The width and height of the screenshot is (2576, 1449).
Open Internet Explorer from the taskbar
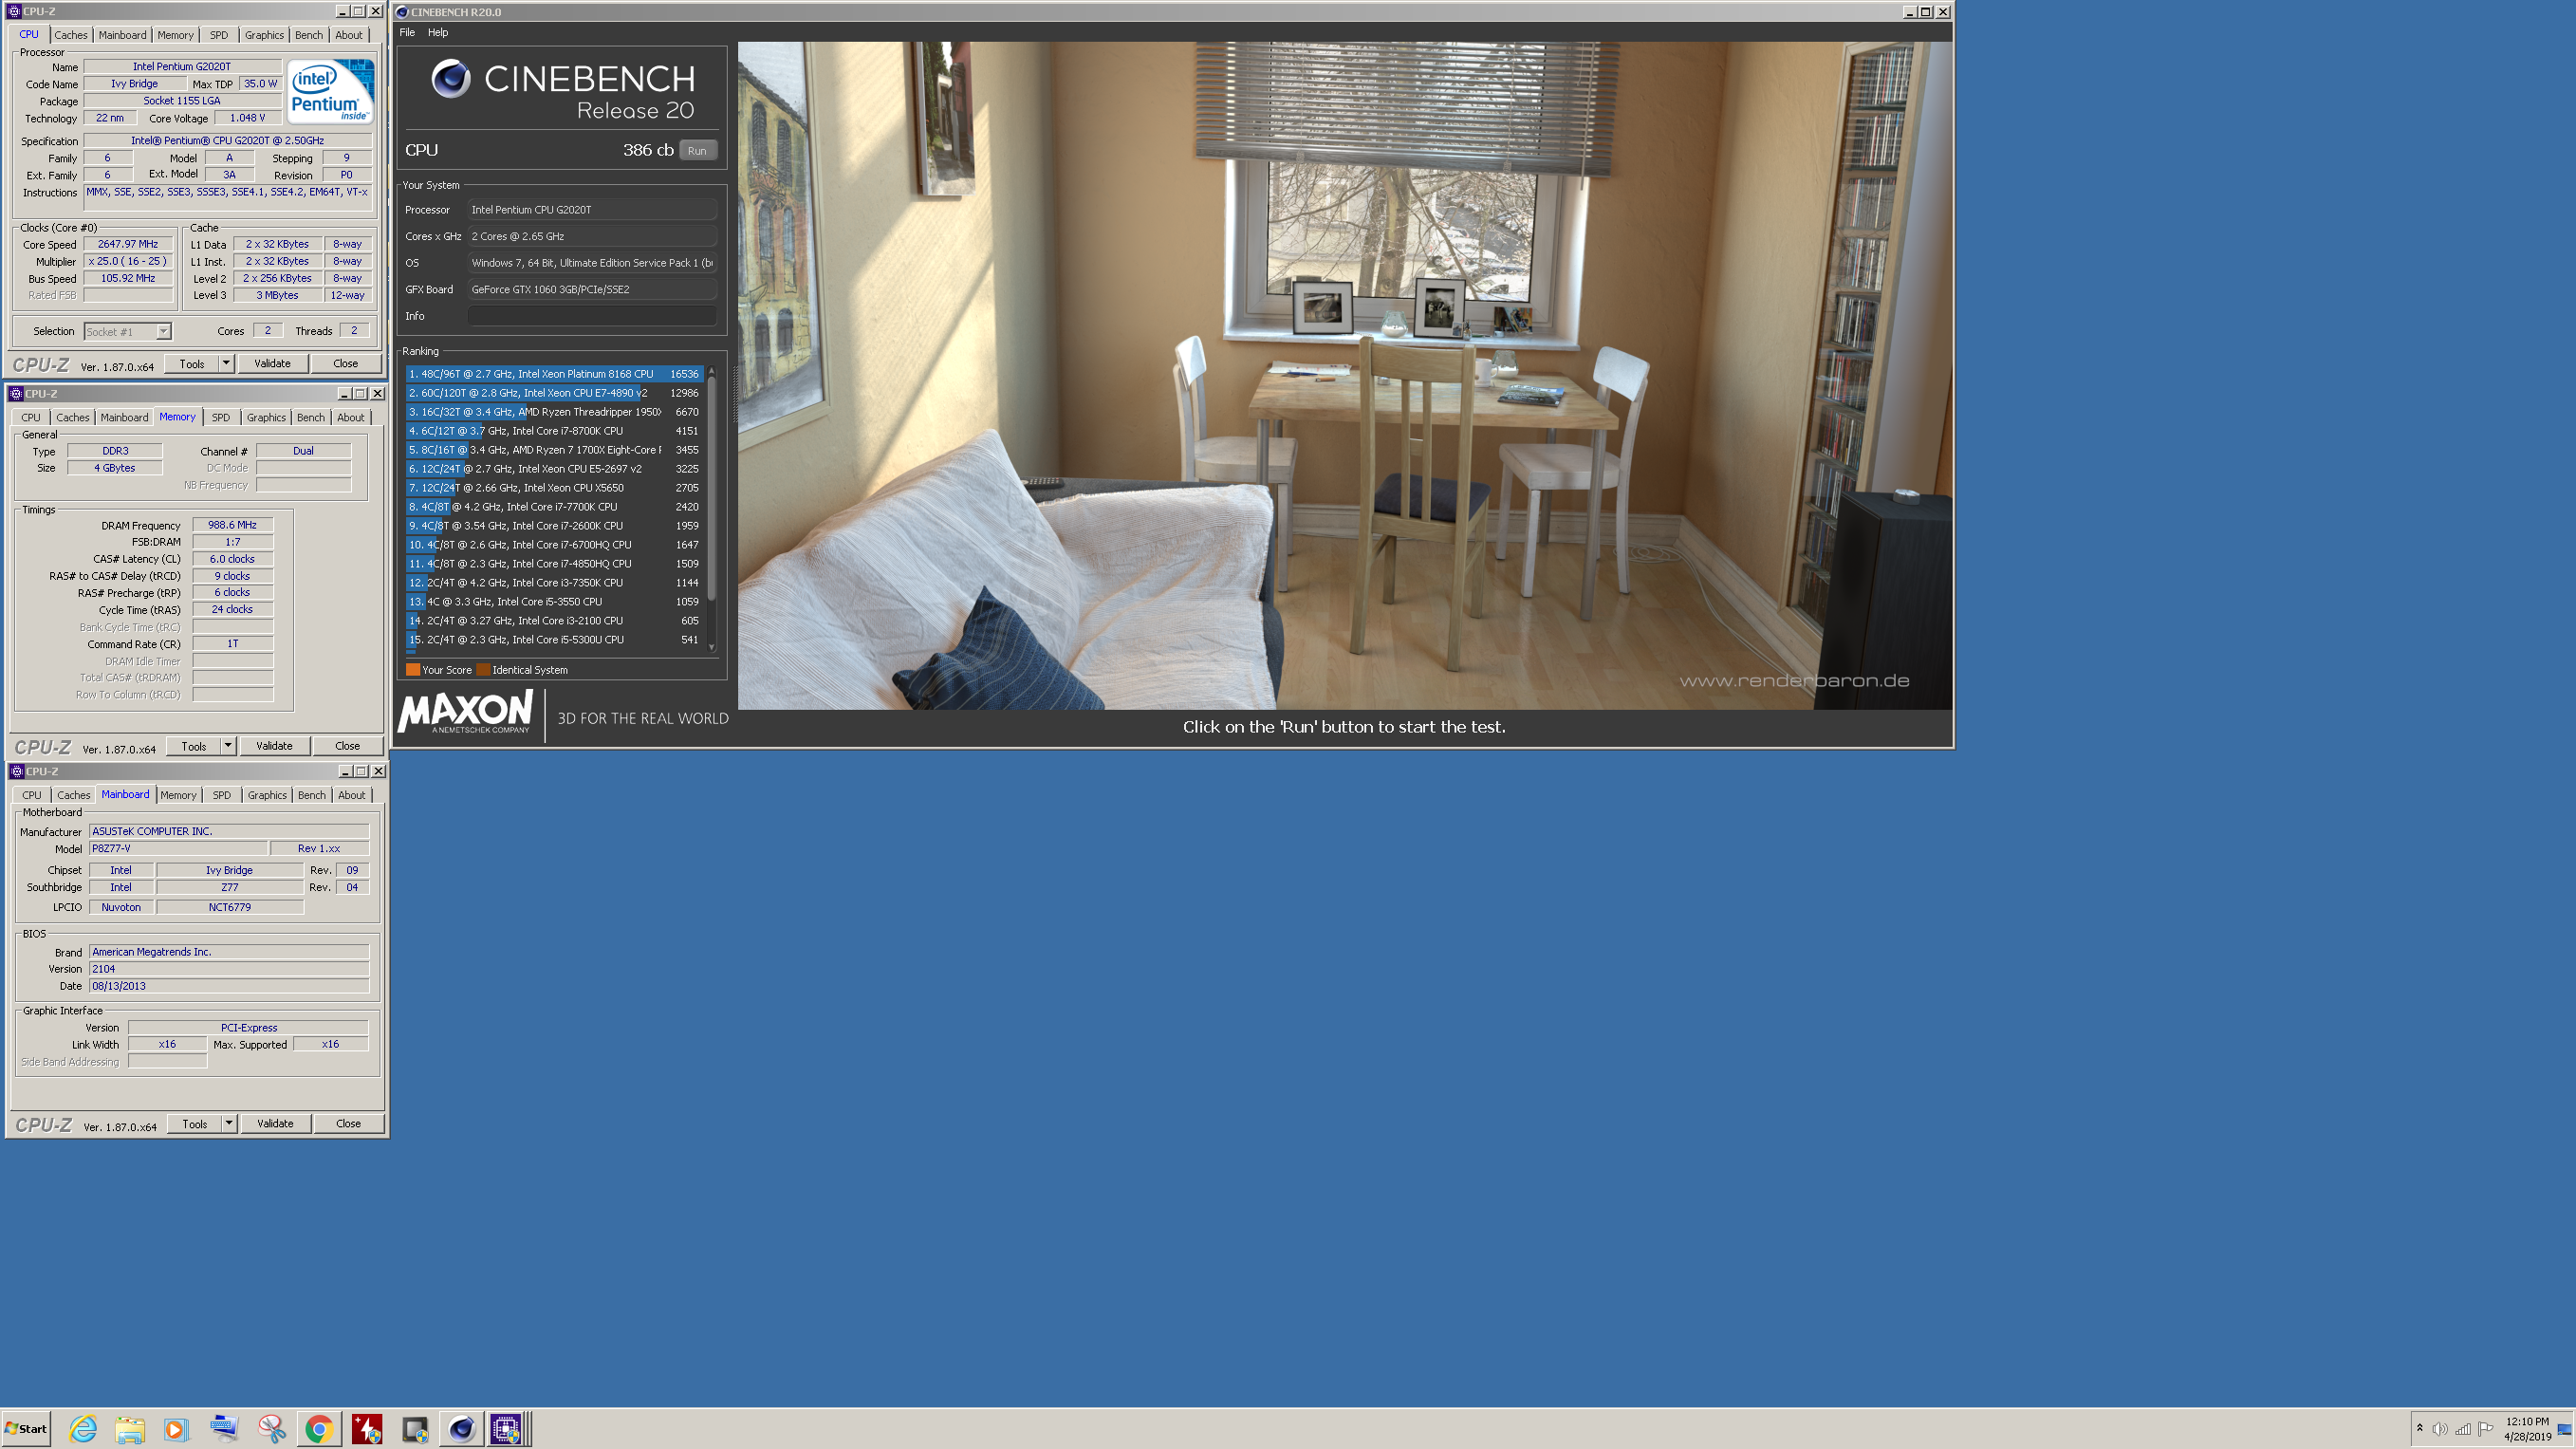83,1429
